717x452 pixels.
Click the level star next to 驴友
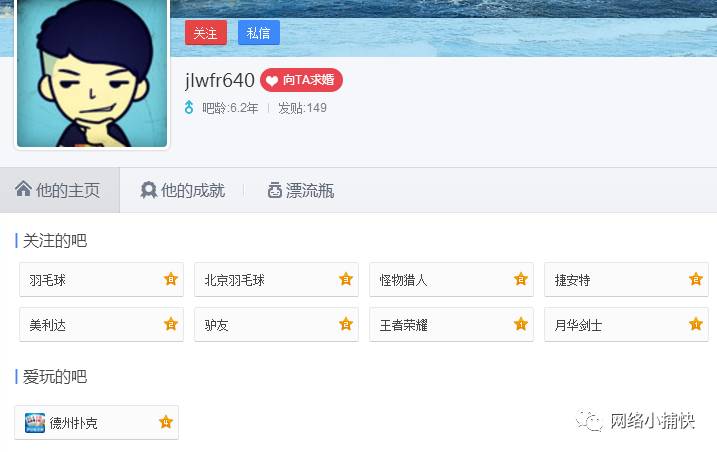[346, 324]
